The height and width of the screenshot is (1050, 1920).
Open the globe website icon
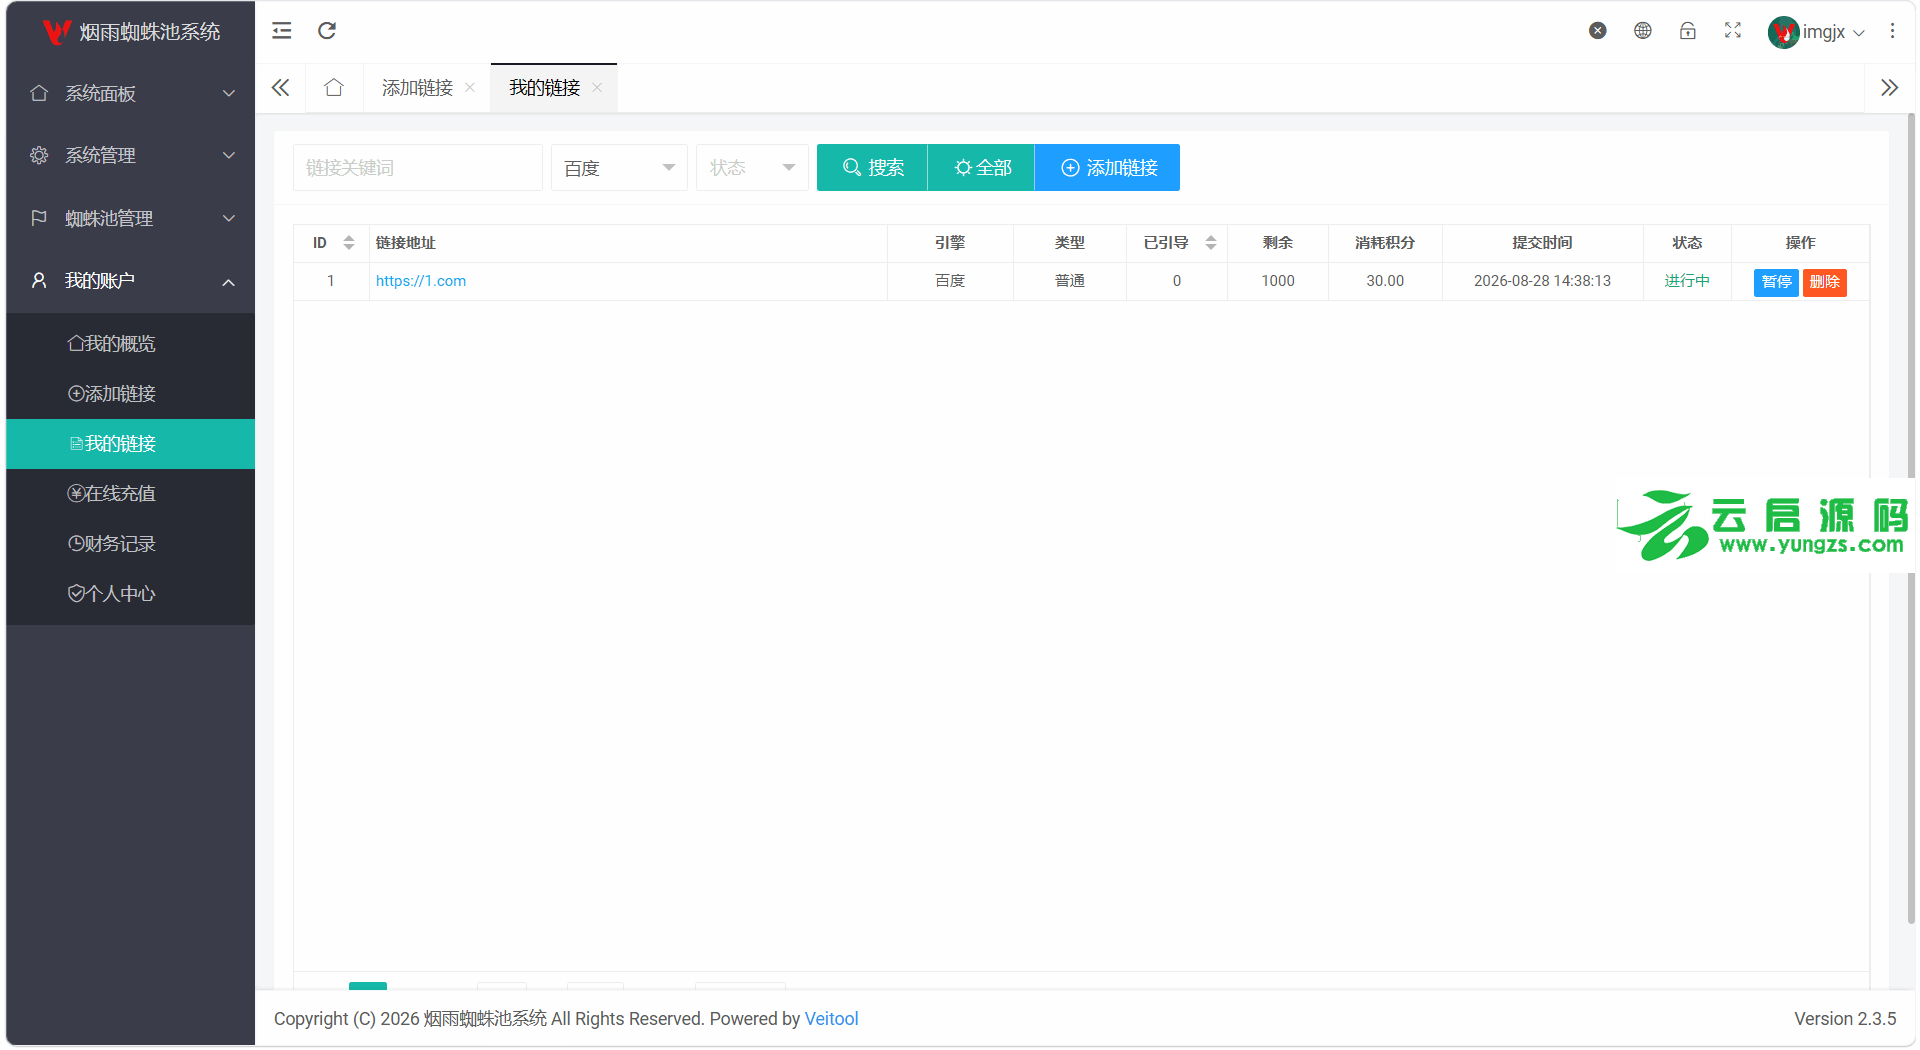[1643, 31]
